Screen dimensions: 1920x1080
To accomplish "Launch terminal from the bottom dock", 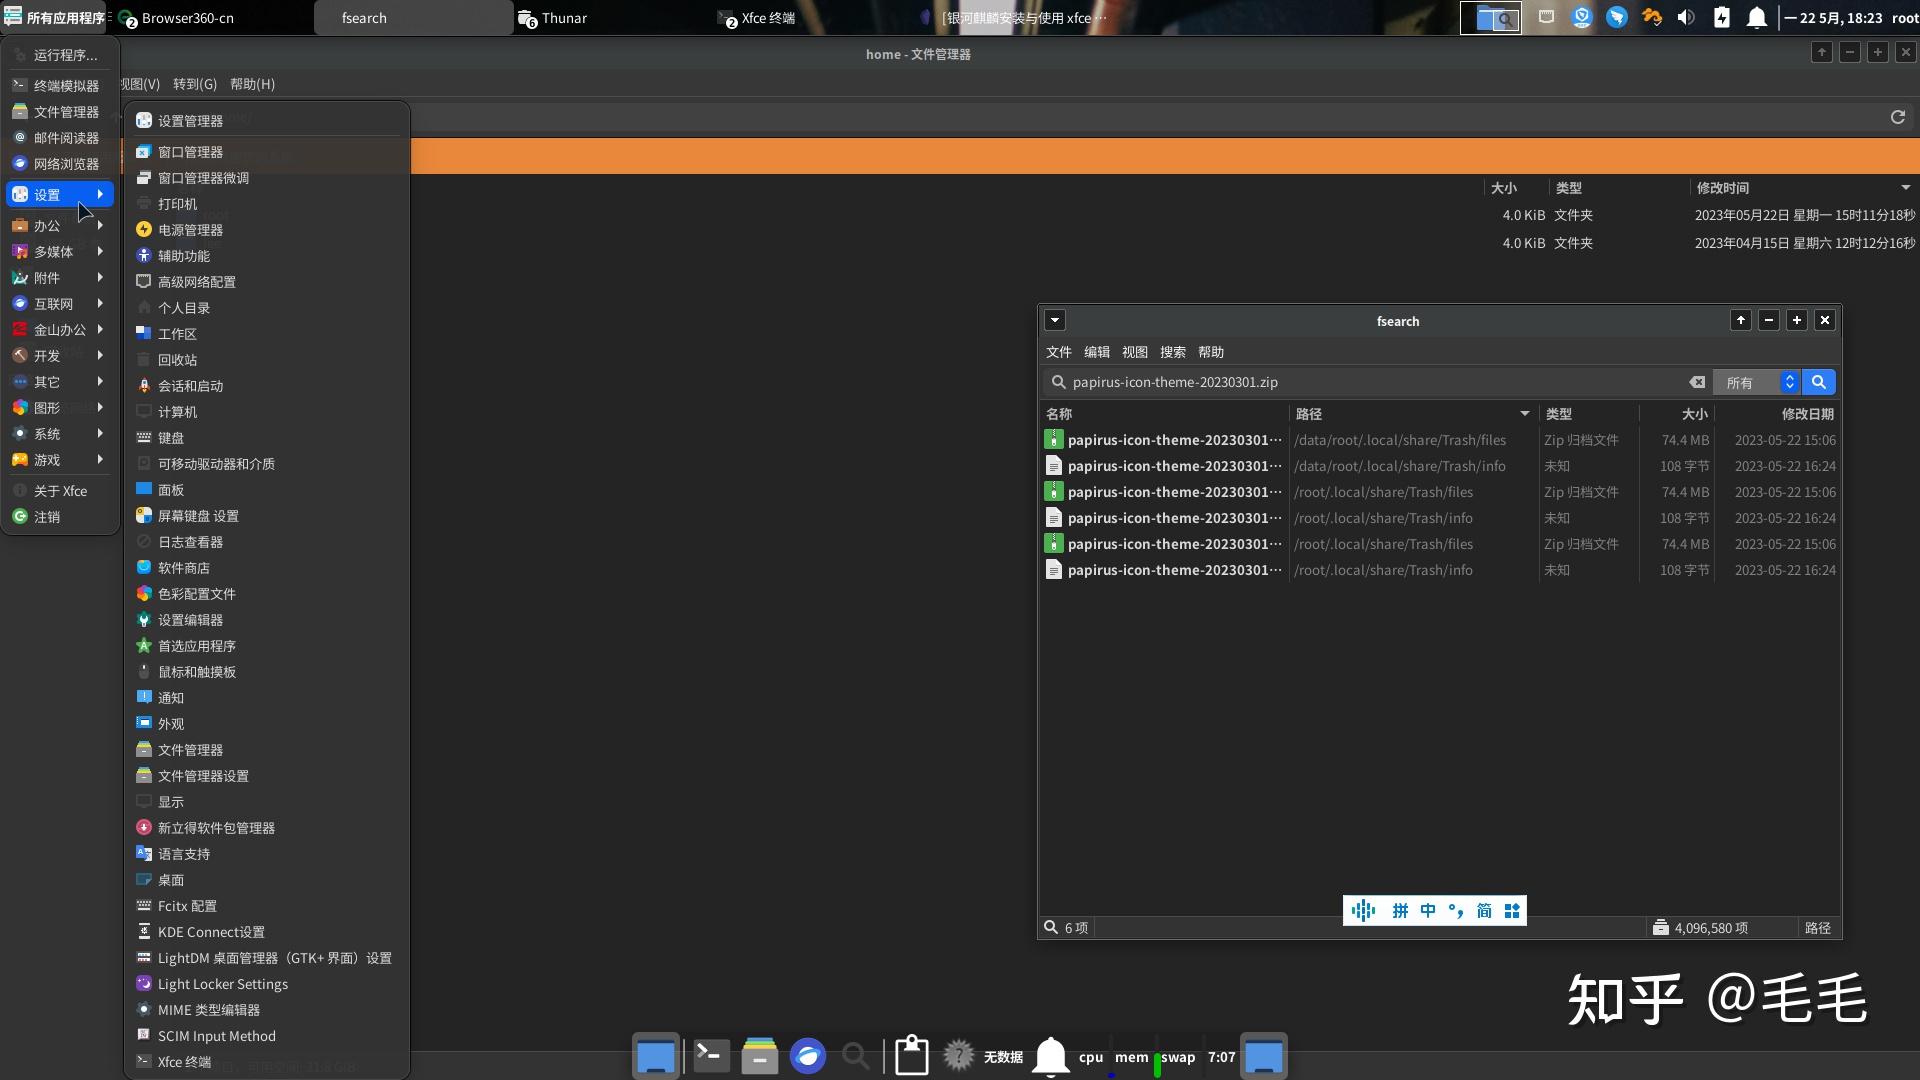I will pyautogui.click(x=711, y=1055).
